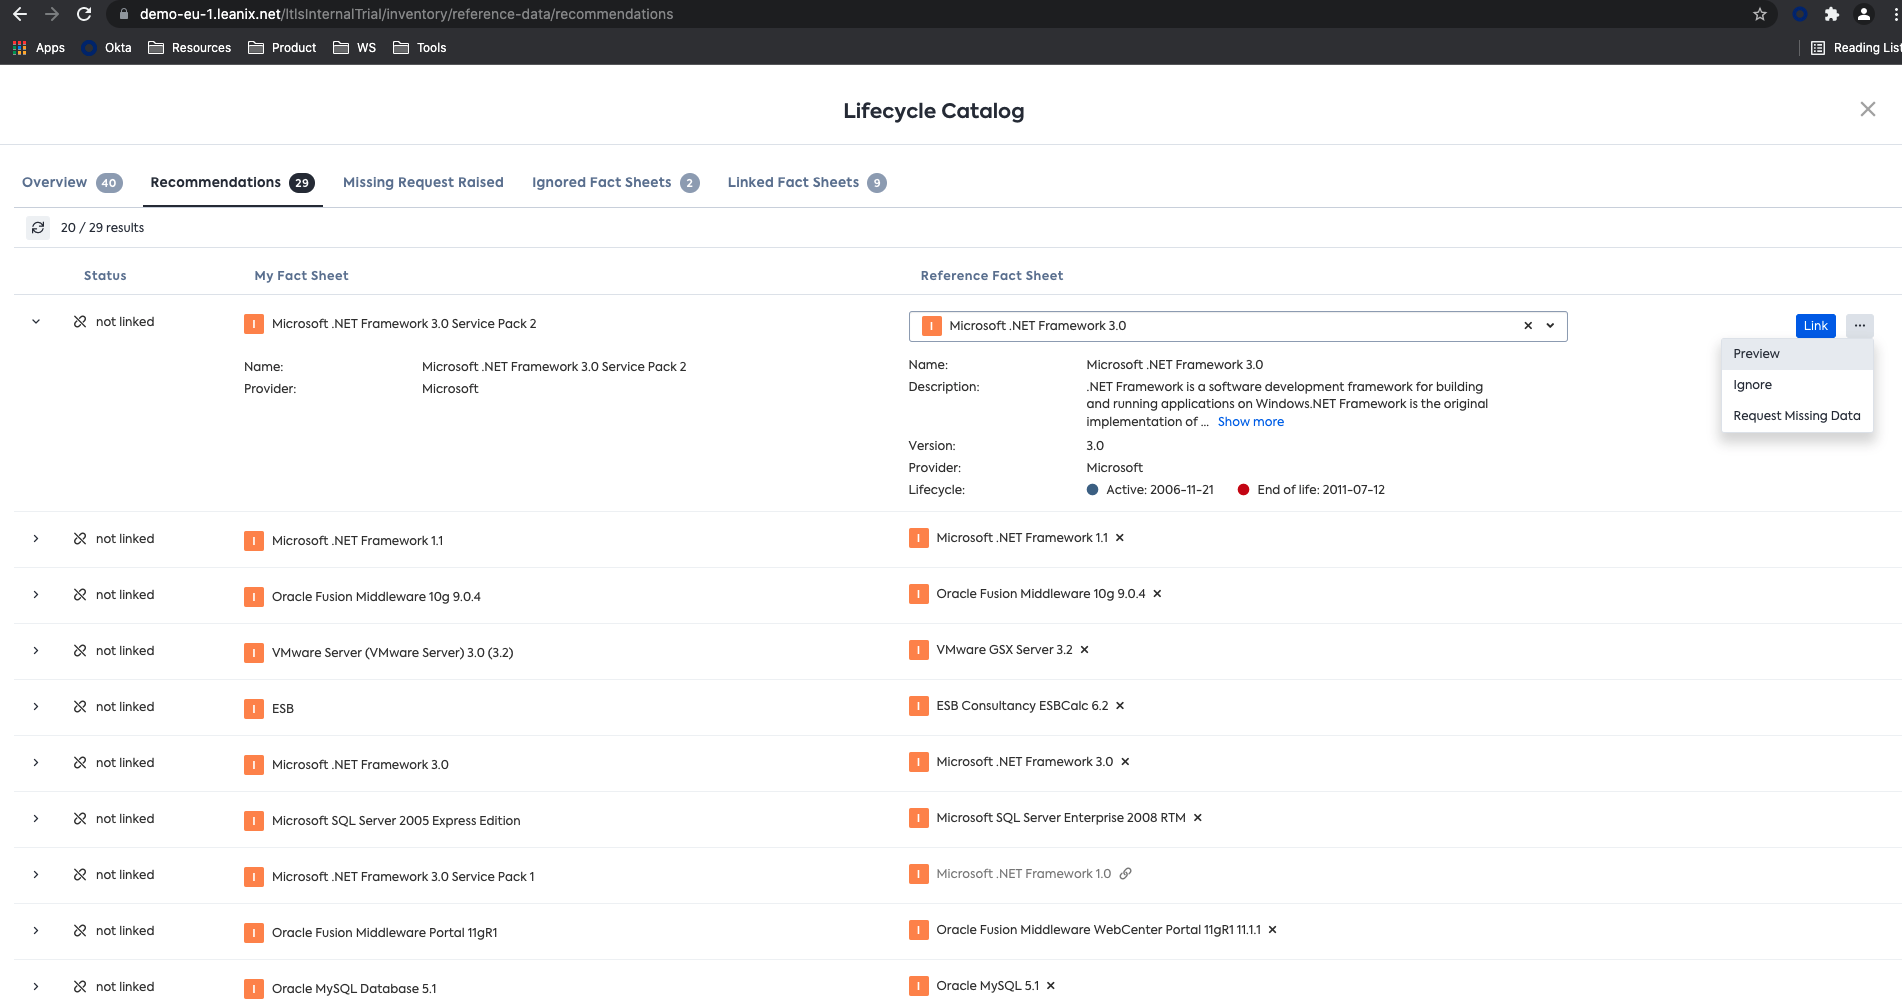Open the three-dots more options button

coord(1859,326)
